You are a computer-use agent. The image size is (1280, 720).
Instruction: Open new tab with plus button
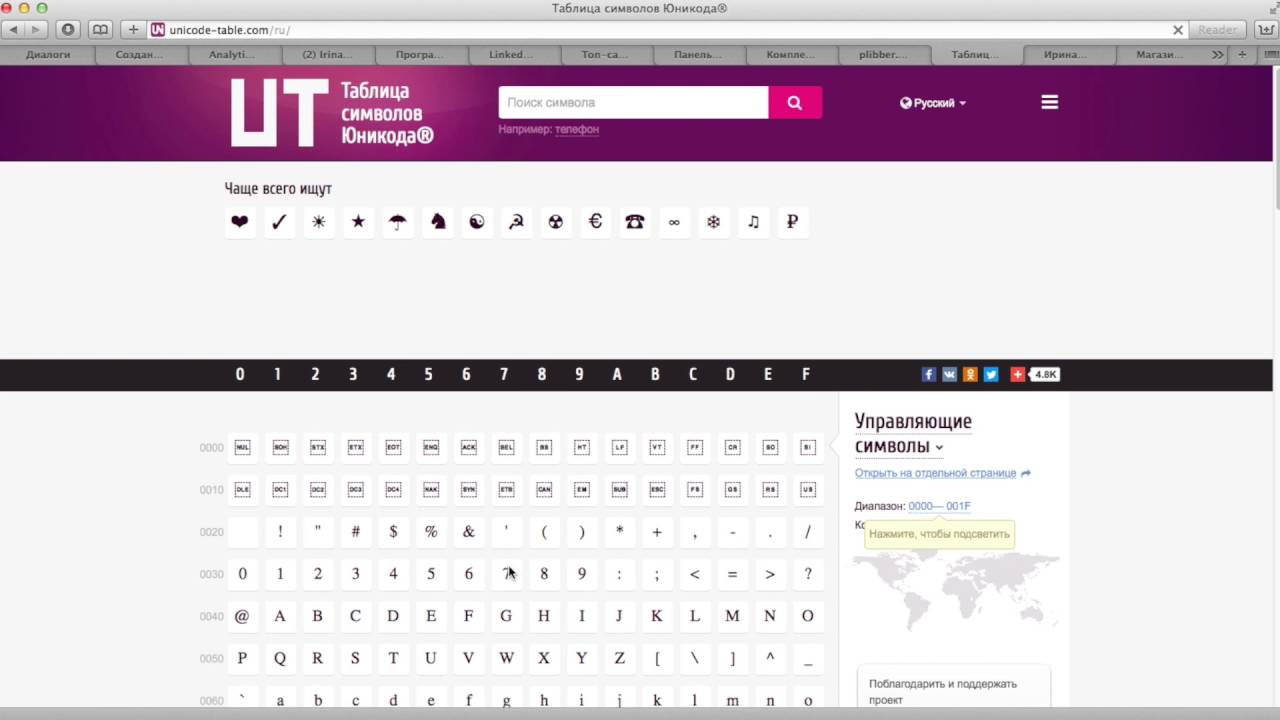(1242, 55)
